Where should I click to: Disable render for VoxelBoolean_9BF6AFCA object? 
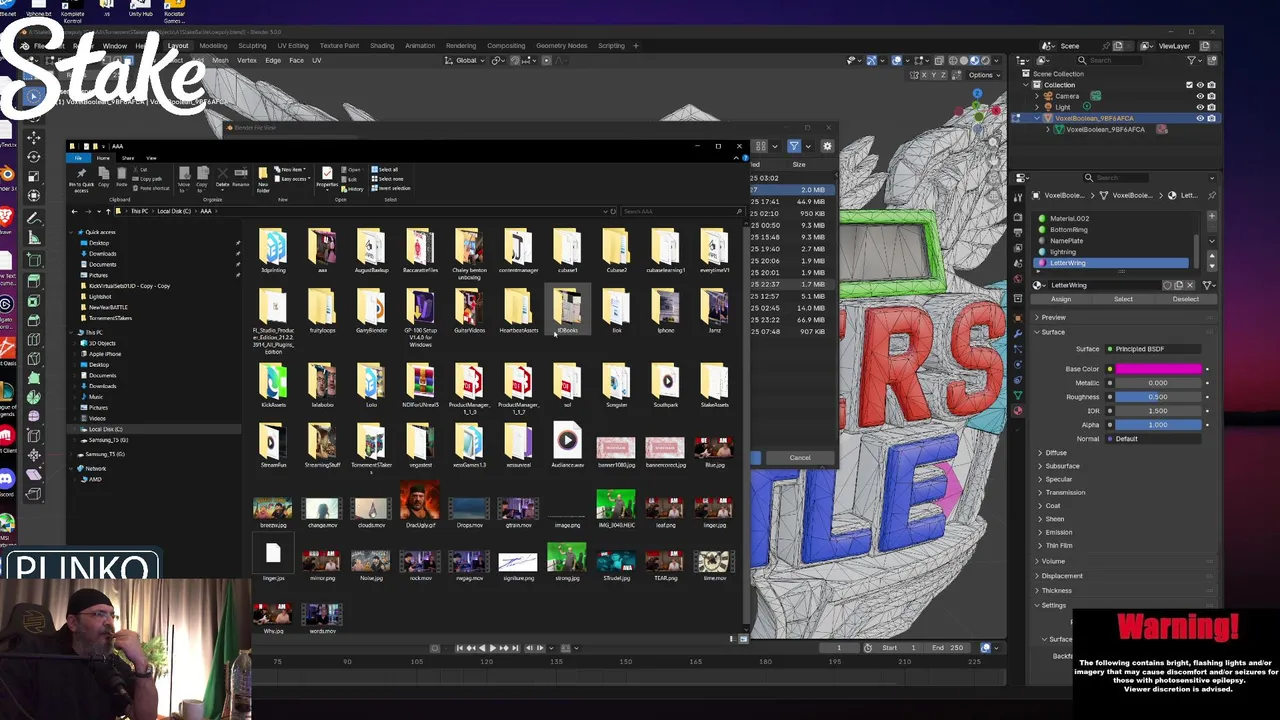pyautogui.click(x=1212, y=118)
